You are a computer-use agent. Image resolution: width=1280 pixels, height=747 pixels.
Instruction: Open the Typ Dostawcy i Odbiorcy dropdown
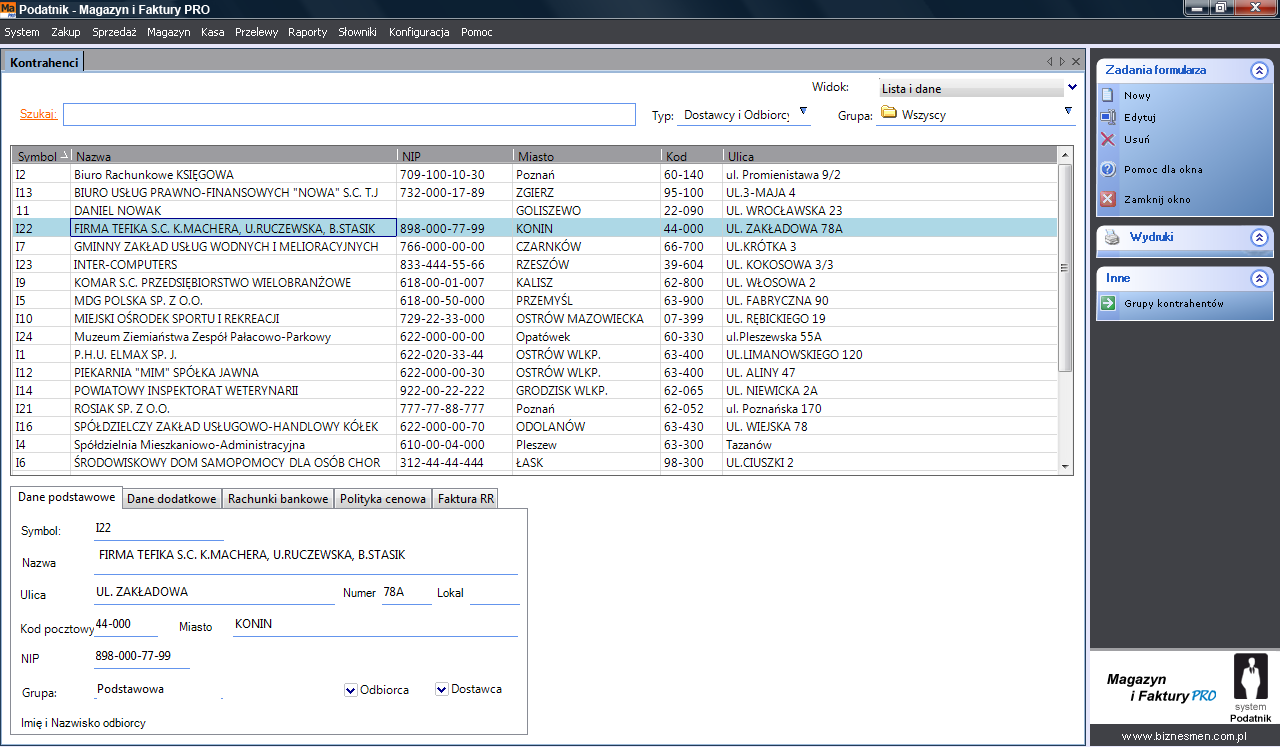(x=803, y=111)
